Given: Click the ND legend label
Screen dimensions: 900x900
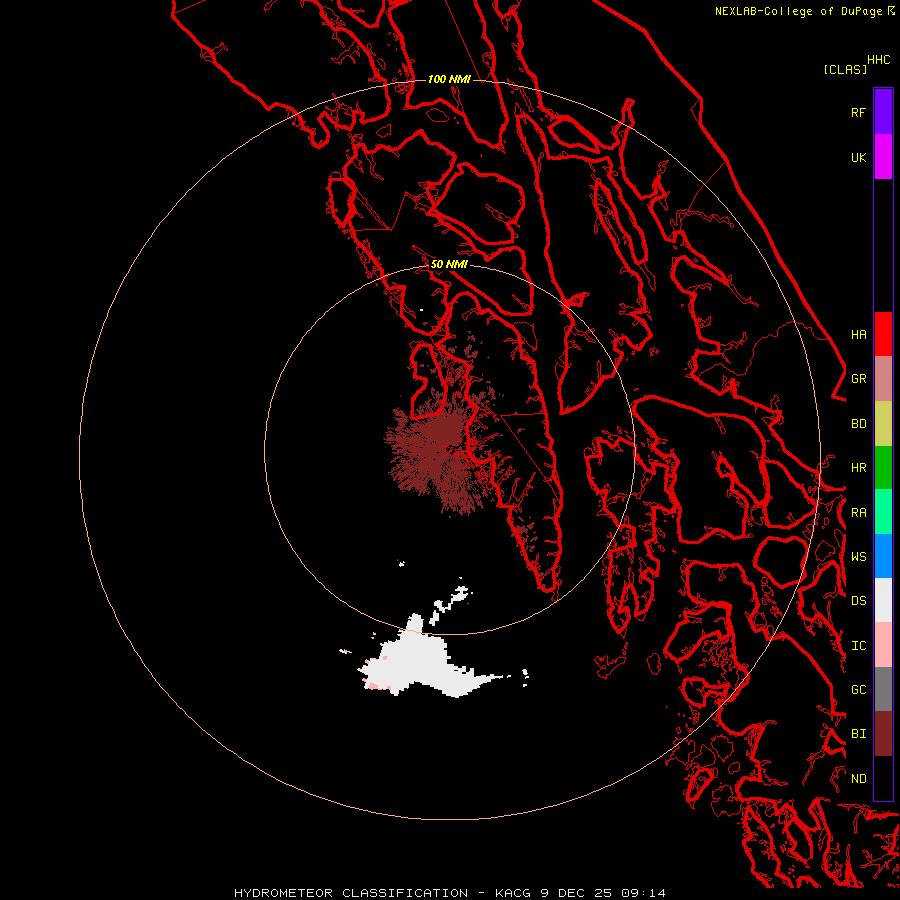Looking at the screenshot, I should pos(858,779).
